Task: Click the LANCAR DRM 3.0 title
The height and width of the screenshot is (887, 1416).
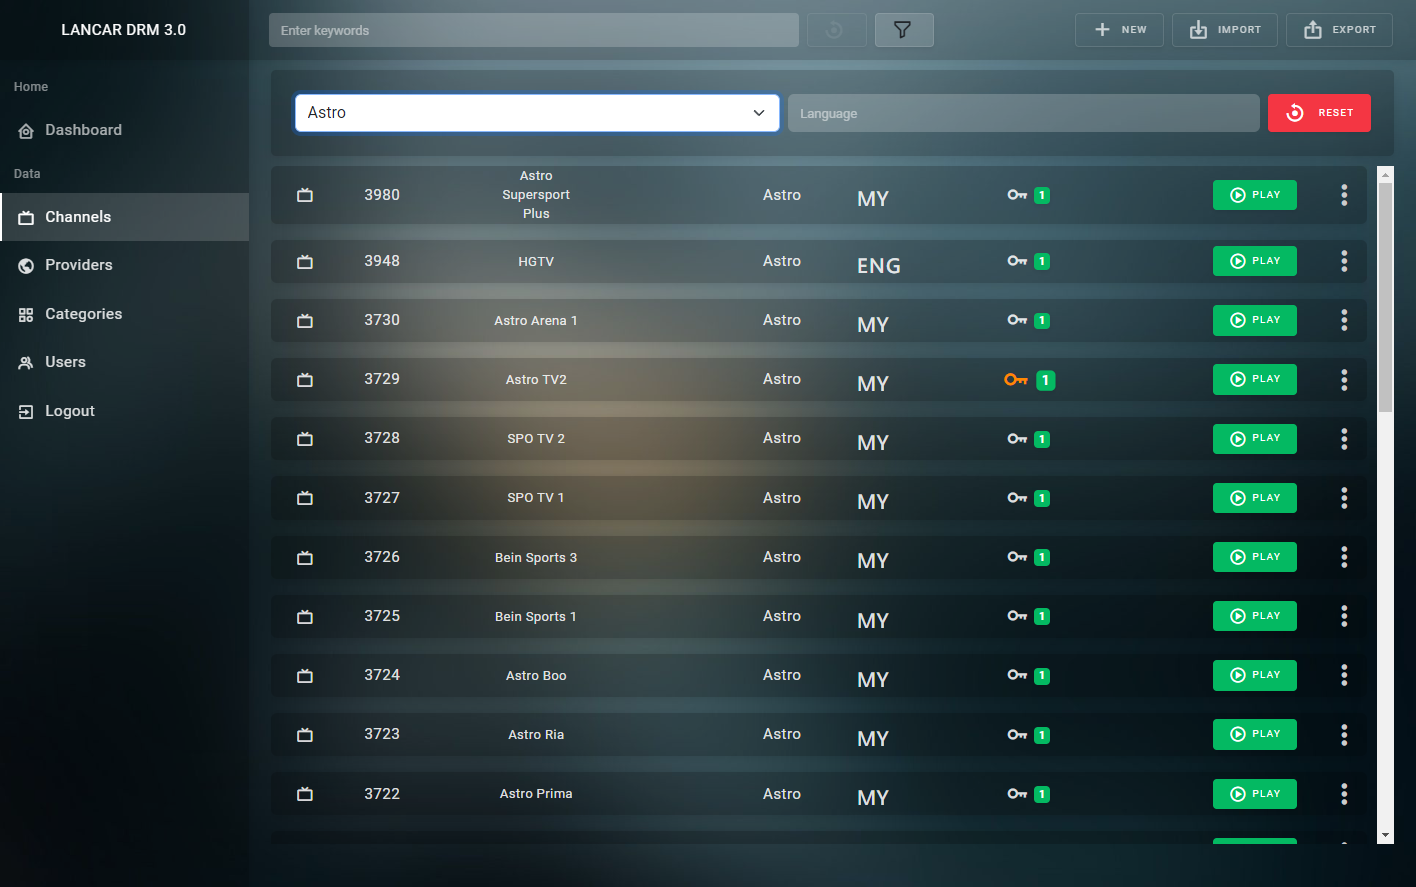Action: tap(124, 30)
